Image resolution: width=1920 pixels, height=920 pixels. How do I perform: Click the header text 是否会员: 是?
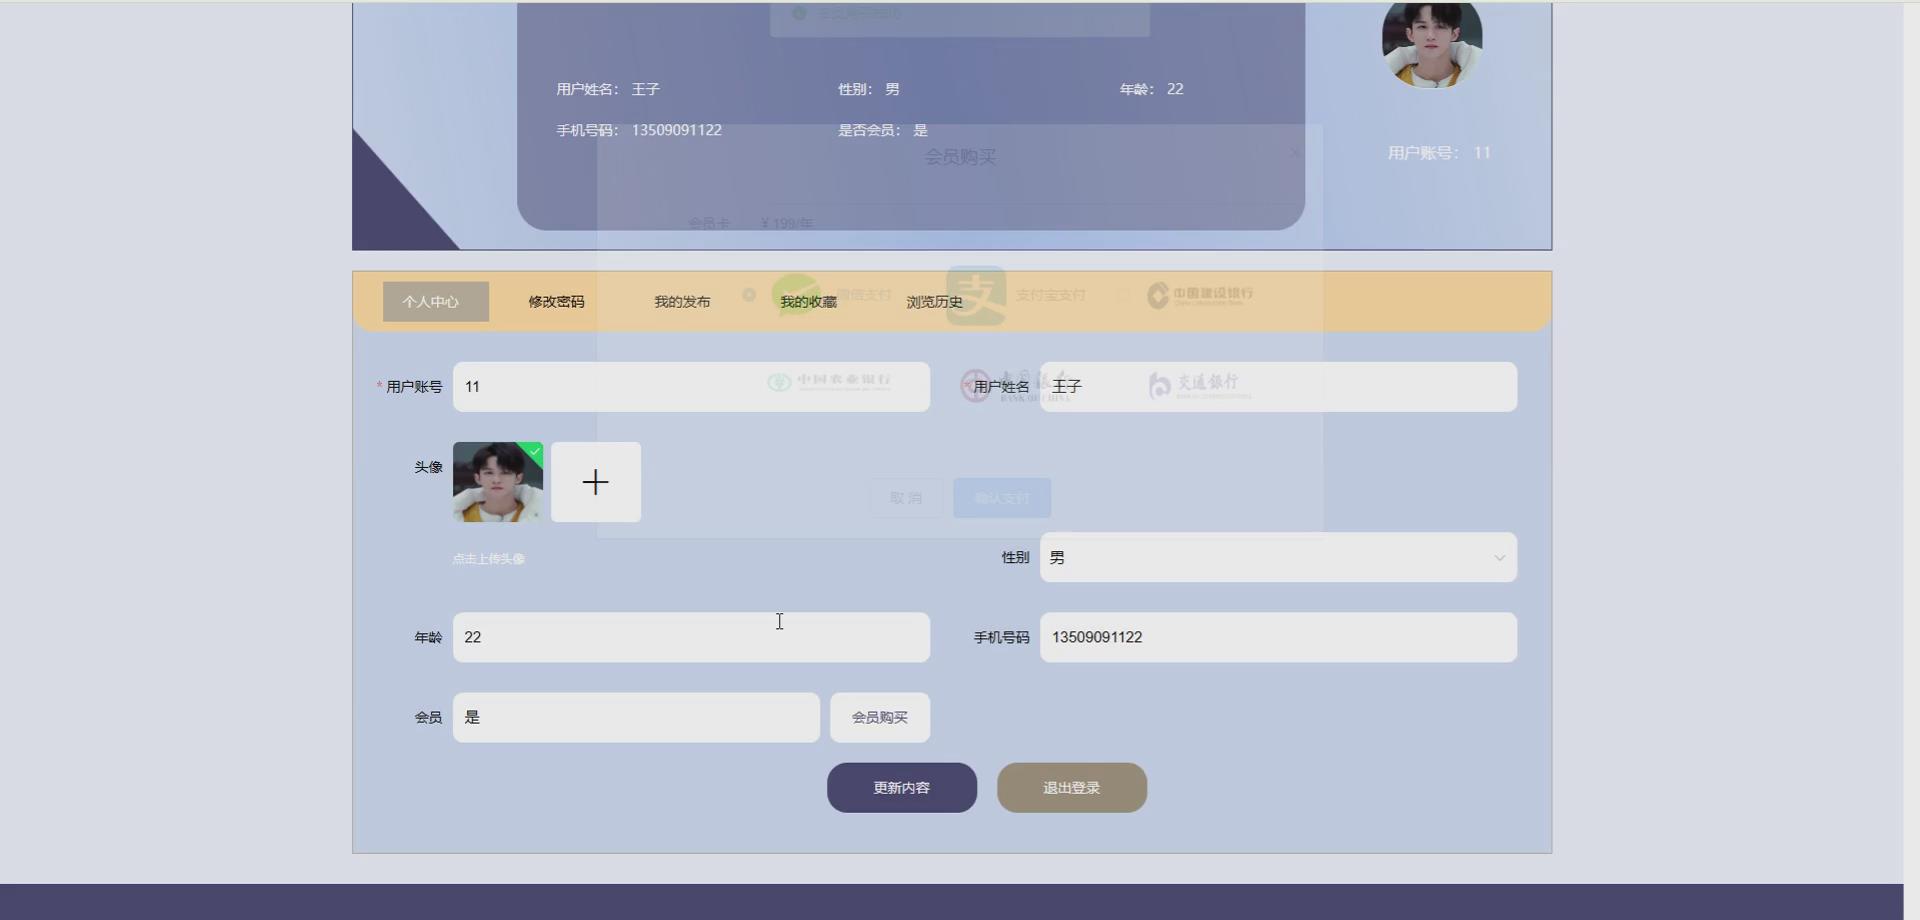tap(883, 130)
